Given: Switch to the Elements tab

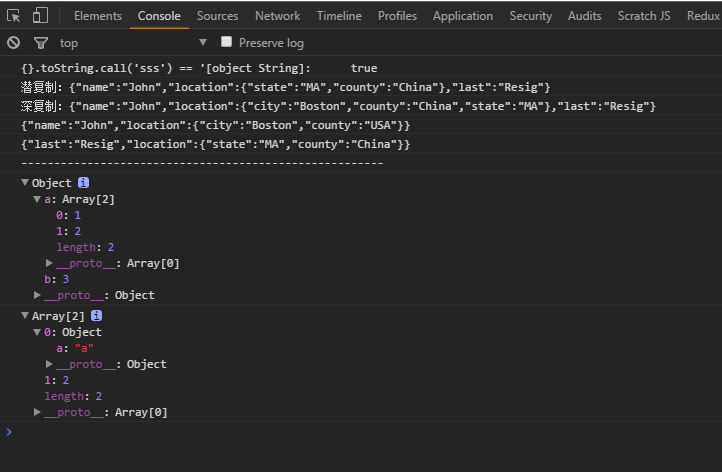Looking at the screenshot, I should click(x=98, y=15).
